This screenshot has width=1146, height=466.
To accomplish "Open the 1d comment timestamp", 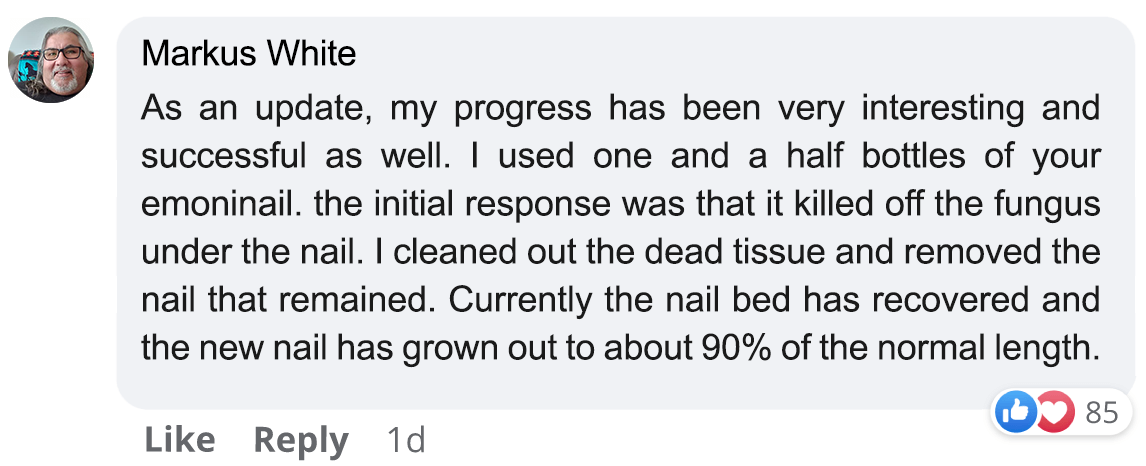I will pos(405,440).
